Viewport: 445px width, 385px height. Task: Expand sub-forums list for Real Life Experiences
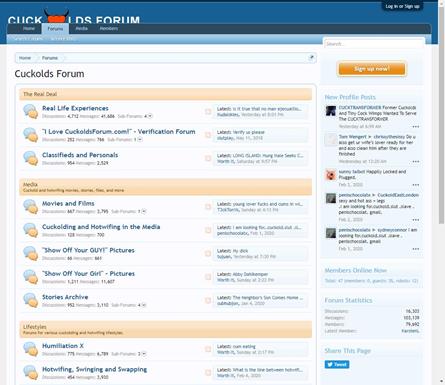click(x=150, y=116)
